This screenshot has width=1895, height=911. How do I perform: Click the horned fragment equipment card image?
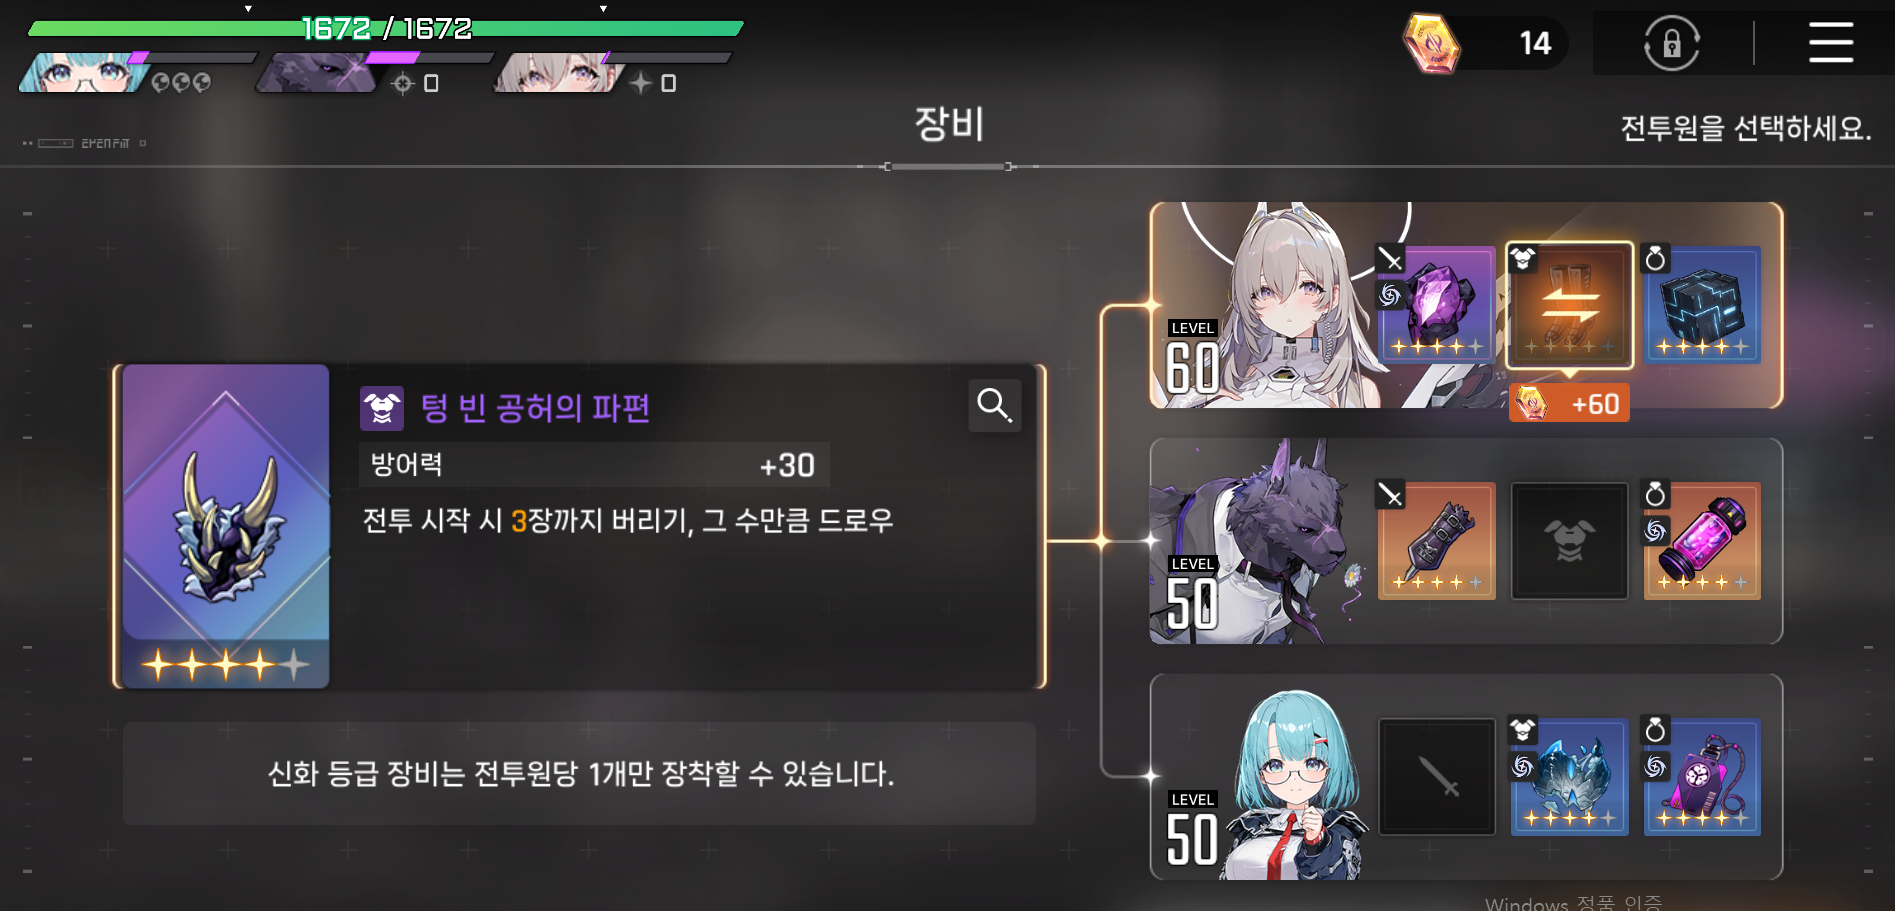pyautogui.click(x=226, y=526)
